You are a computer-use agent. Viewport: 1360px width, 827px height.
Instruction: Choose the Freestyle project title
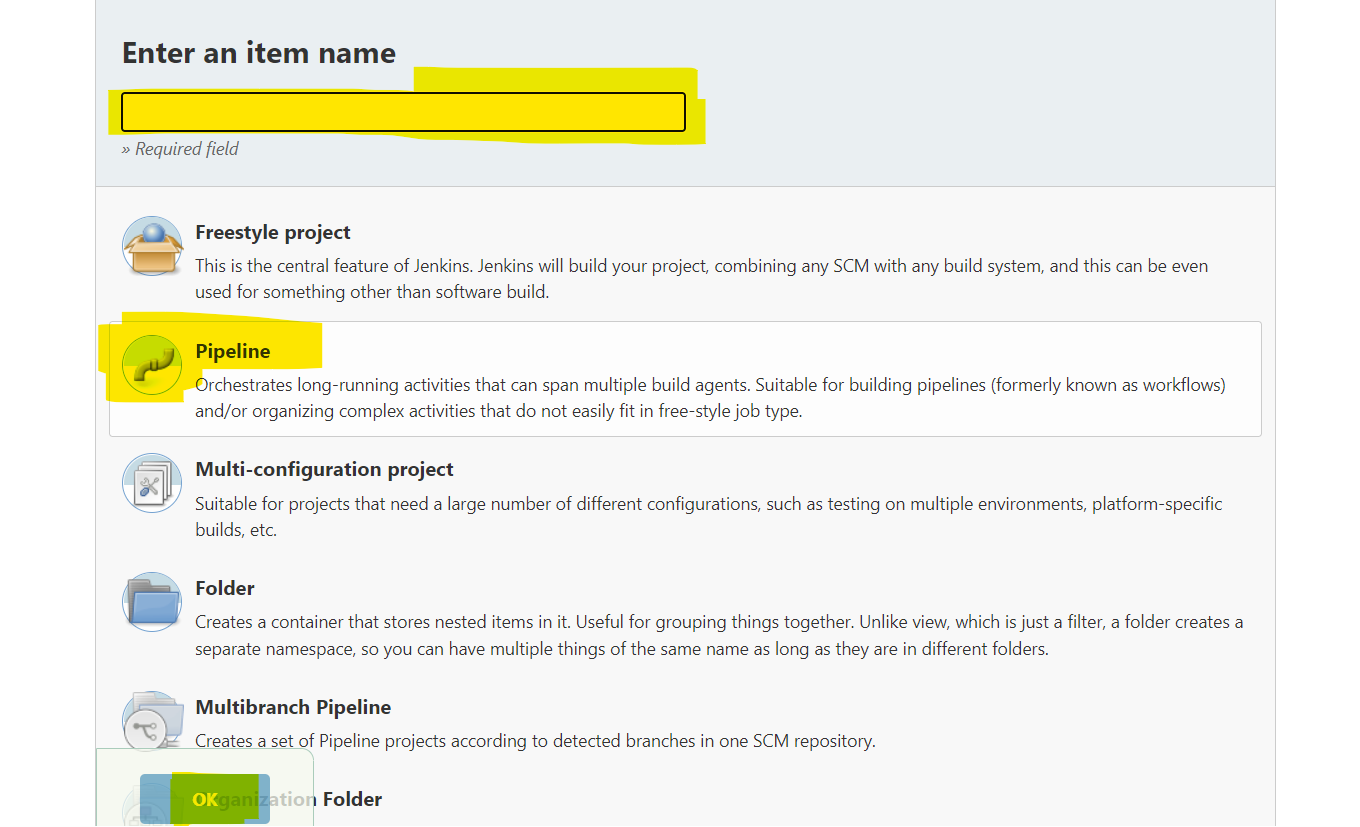click(x=273, y=232)
